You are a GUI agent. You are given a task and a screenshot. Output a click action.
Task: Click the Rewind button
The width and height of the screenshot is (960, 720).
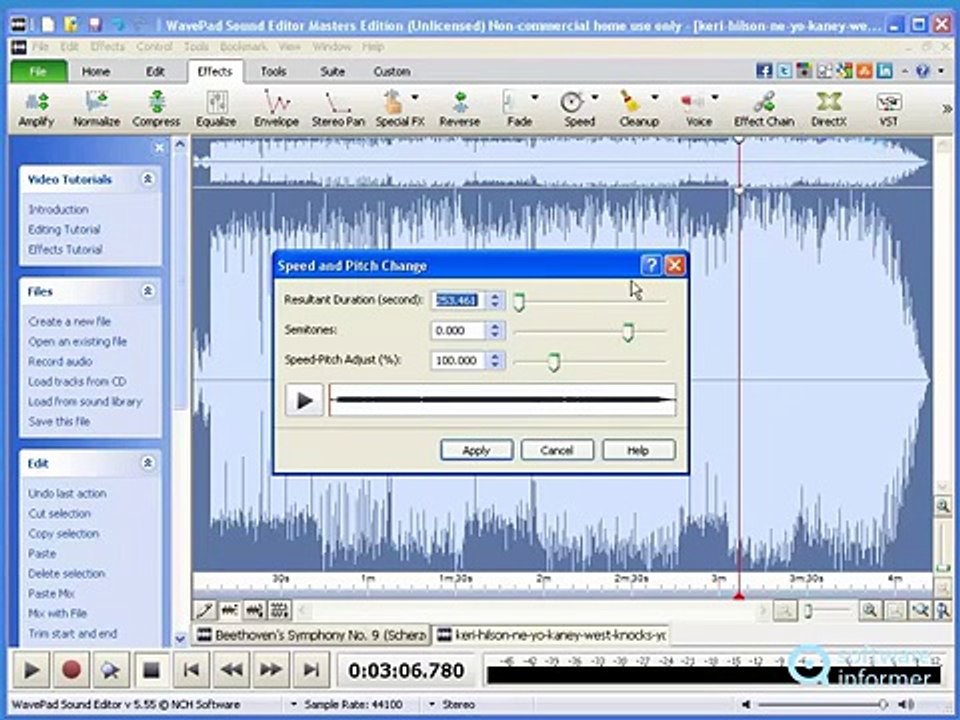(x=231, y=670)
